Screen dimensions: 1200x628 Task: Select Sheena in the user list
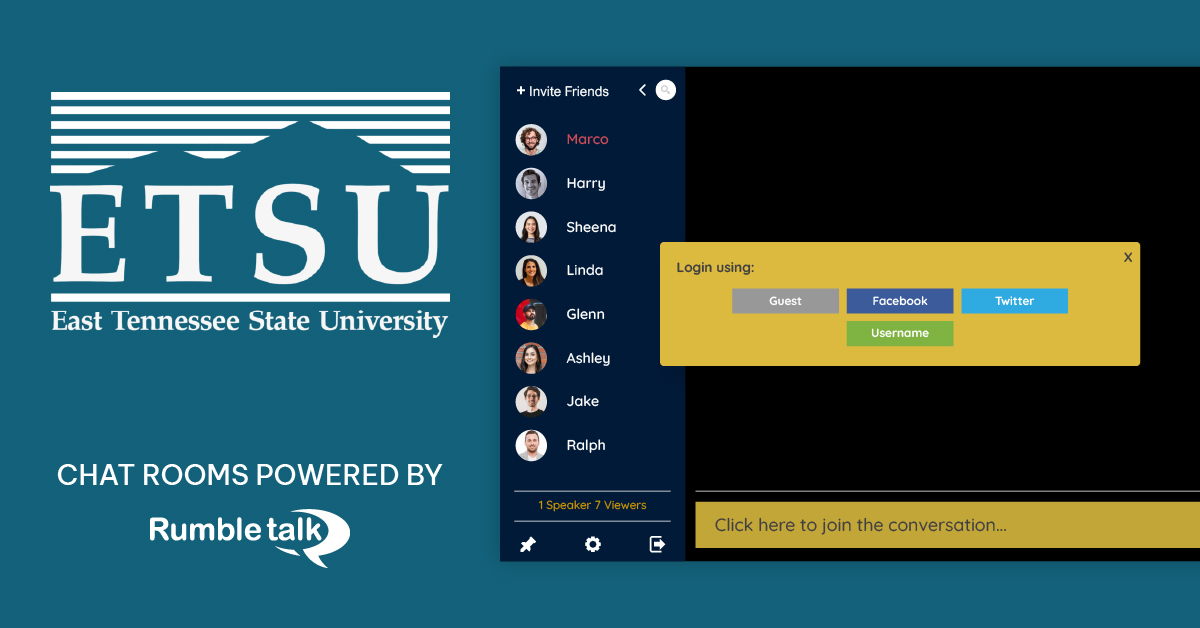point(590,227)
